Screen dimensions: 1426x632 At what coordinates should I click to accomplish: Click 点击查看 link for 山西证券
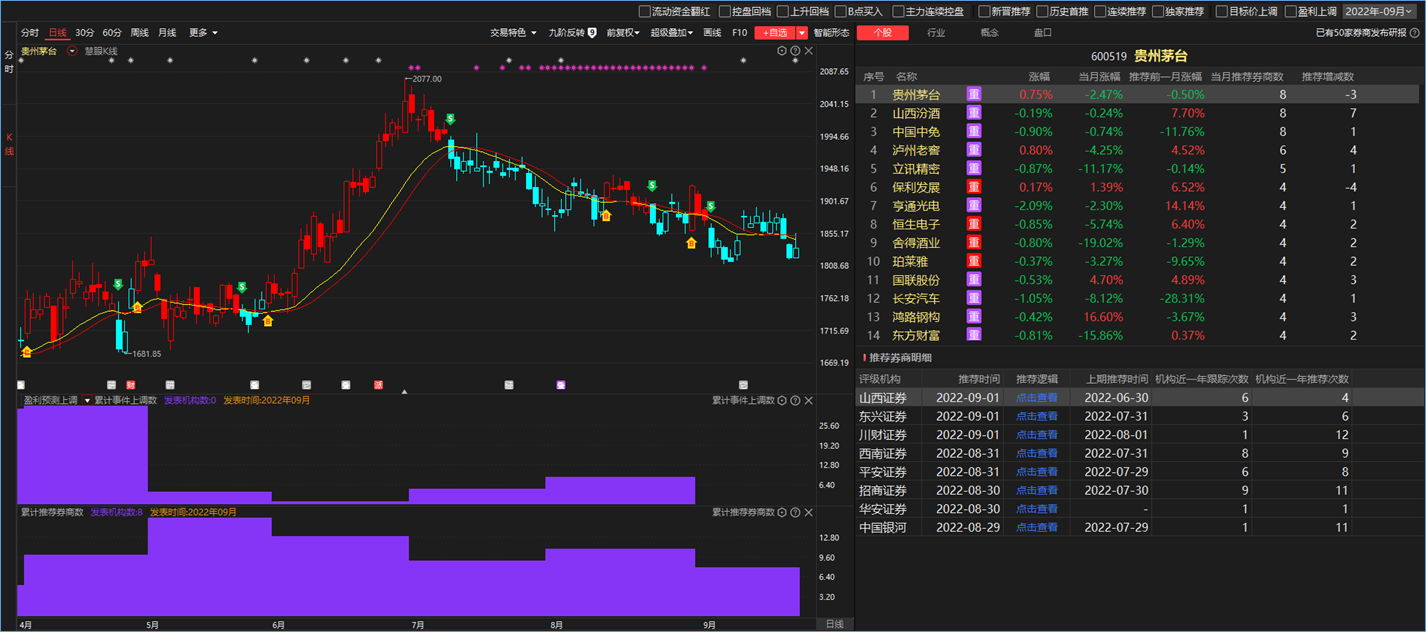point(1037,397)
